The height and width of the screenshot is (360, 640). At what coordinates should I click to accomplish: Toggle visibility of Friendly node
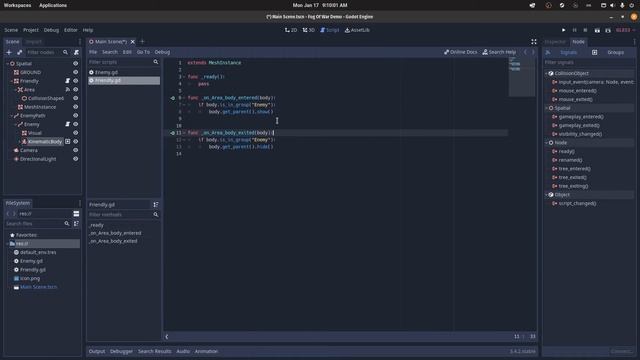click(x=76, y=81)
